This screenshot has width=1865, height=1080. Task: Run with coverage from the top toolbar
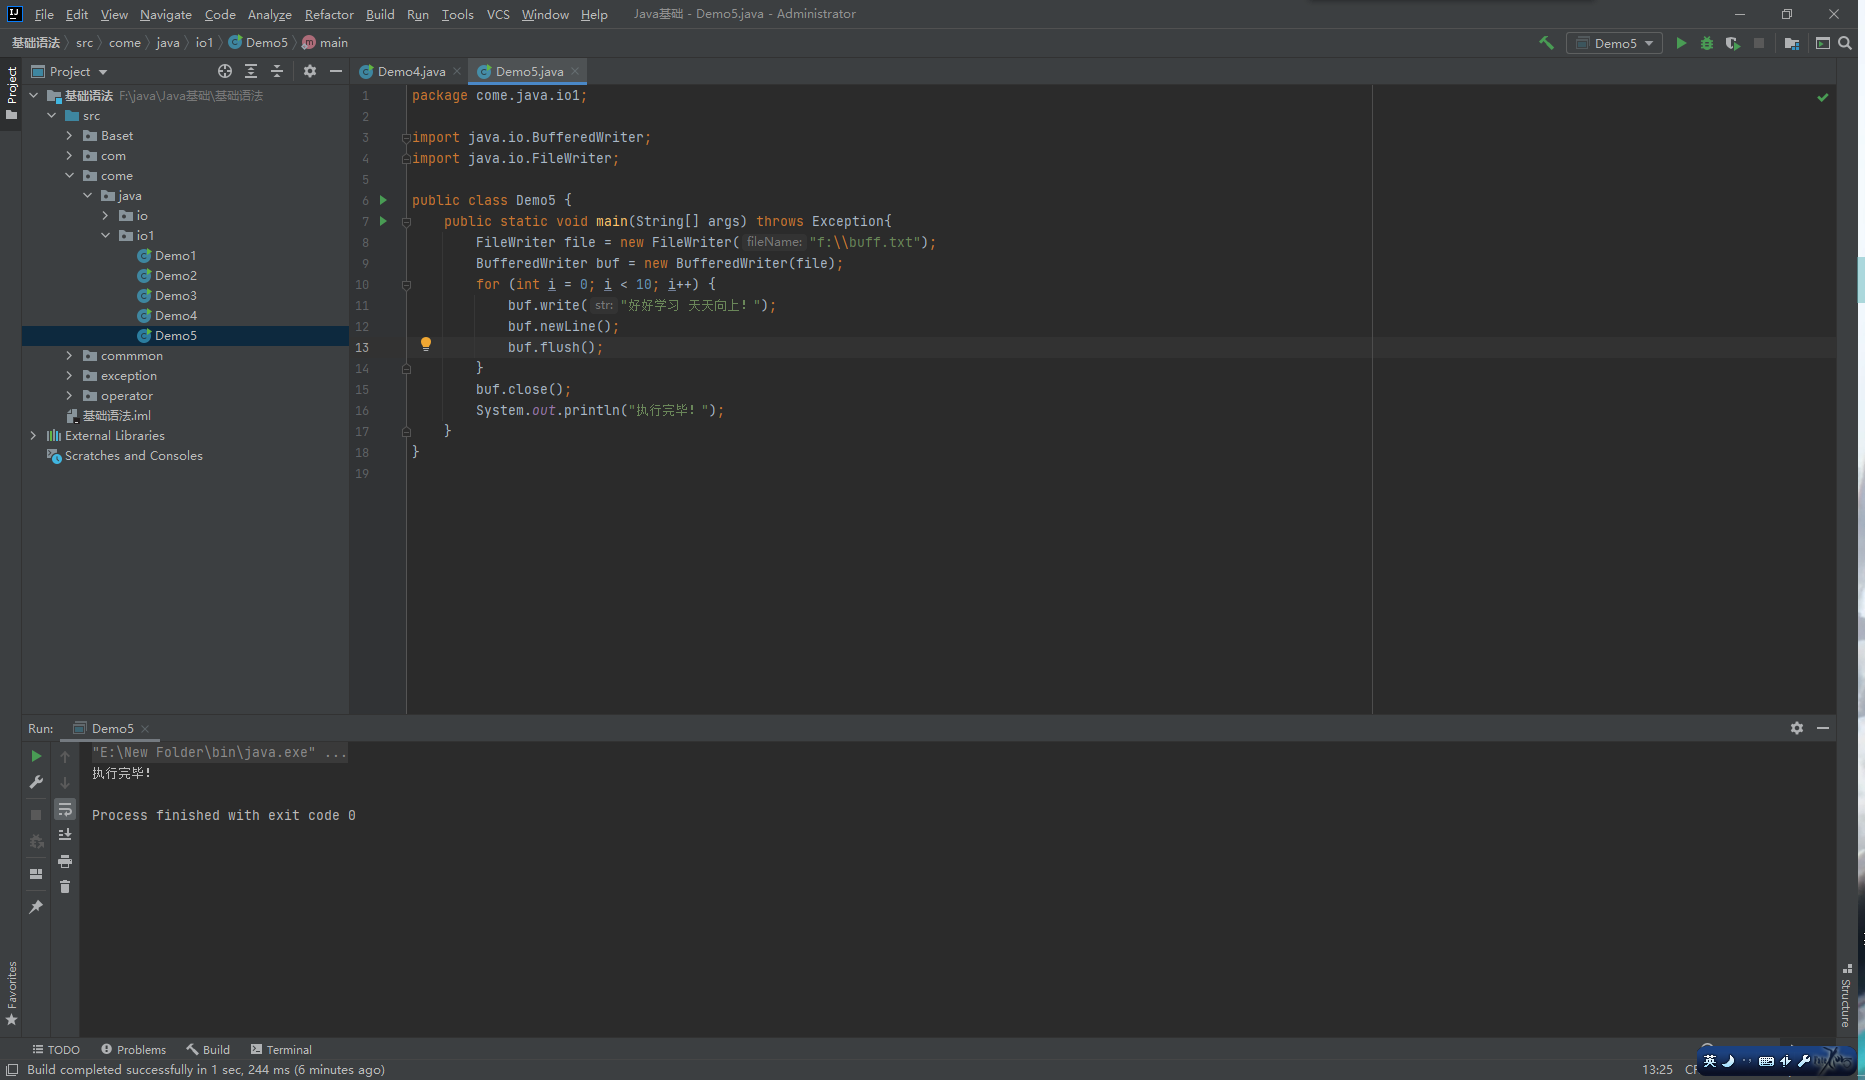[x=1733, y=43]
